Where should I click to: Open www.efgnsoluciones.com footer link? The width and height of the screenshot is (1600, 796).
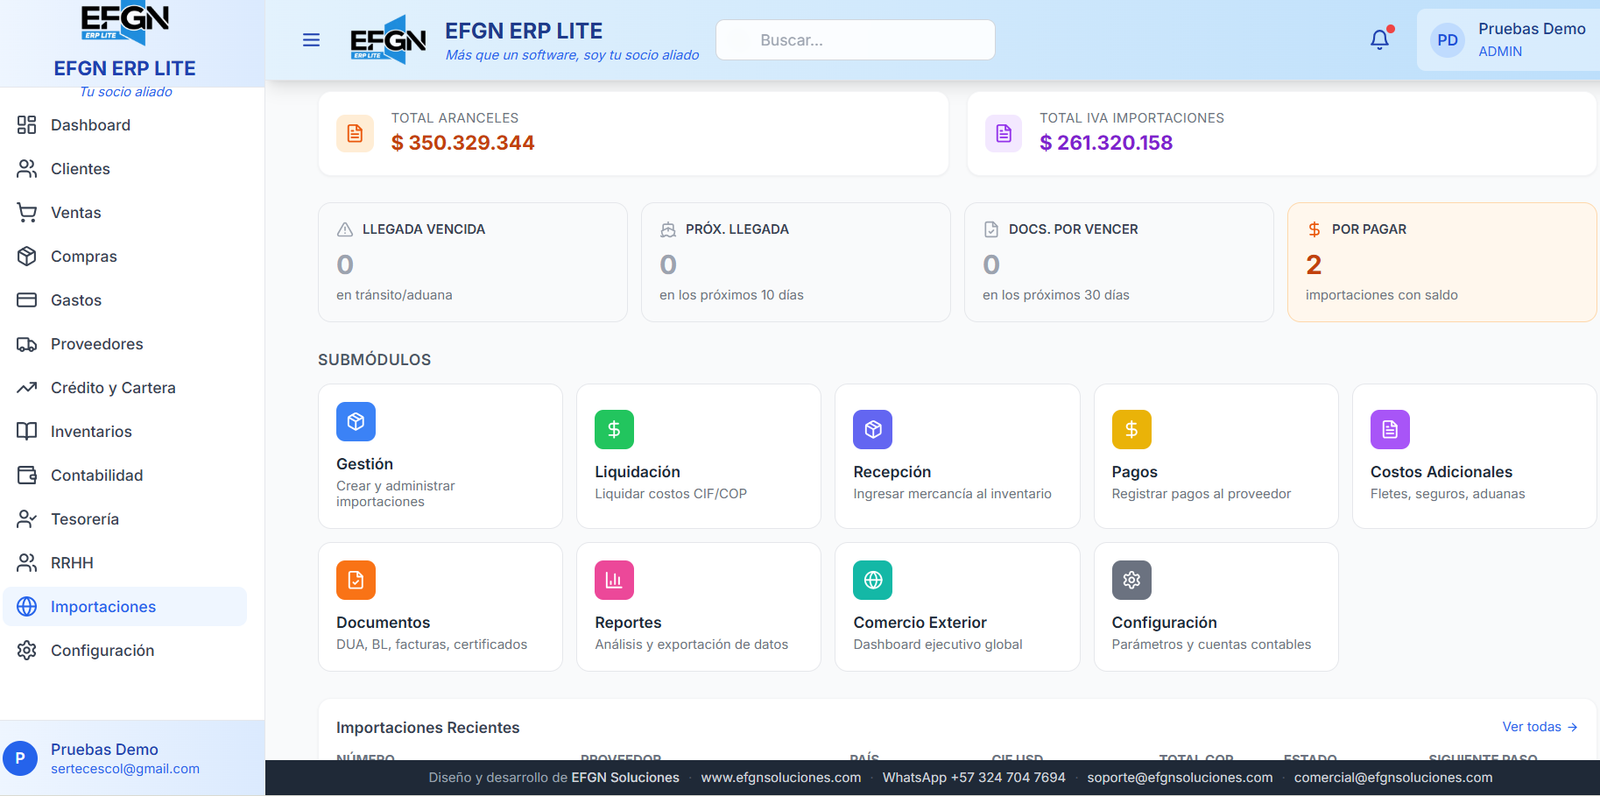pos(781,777)
